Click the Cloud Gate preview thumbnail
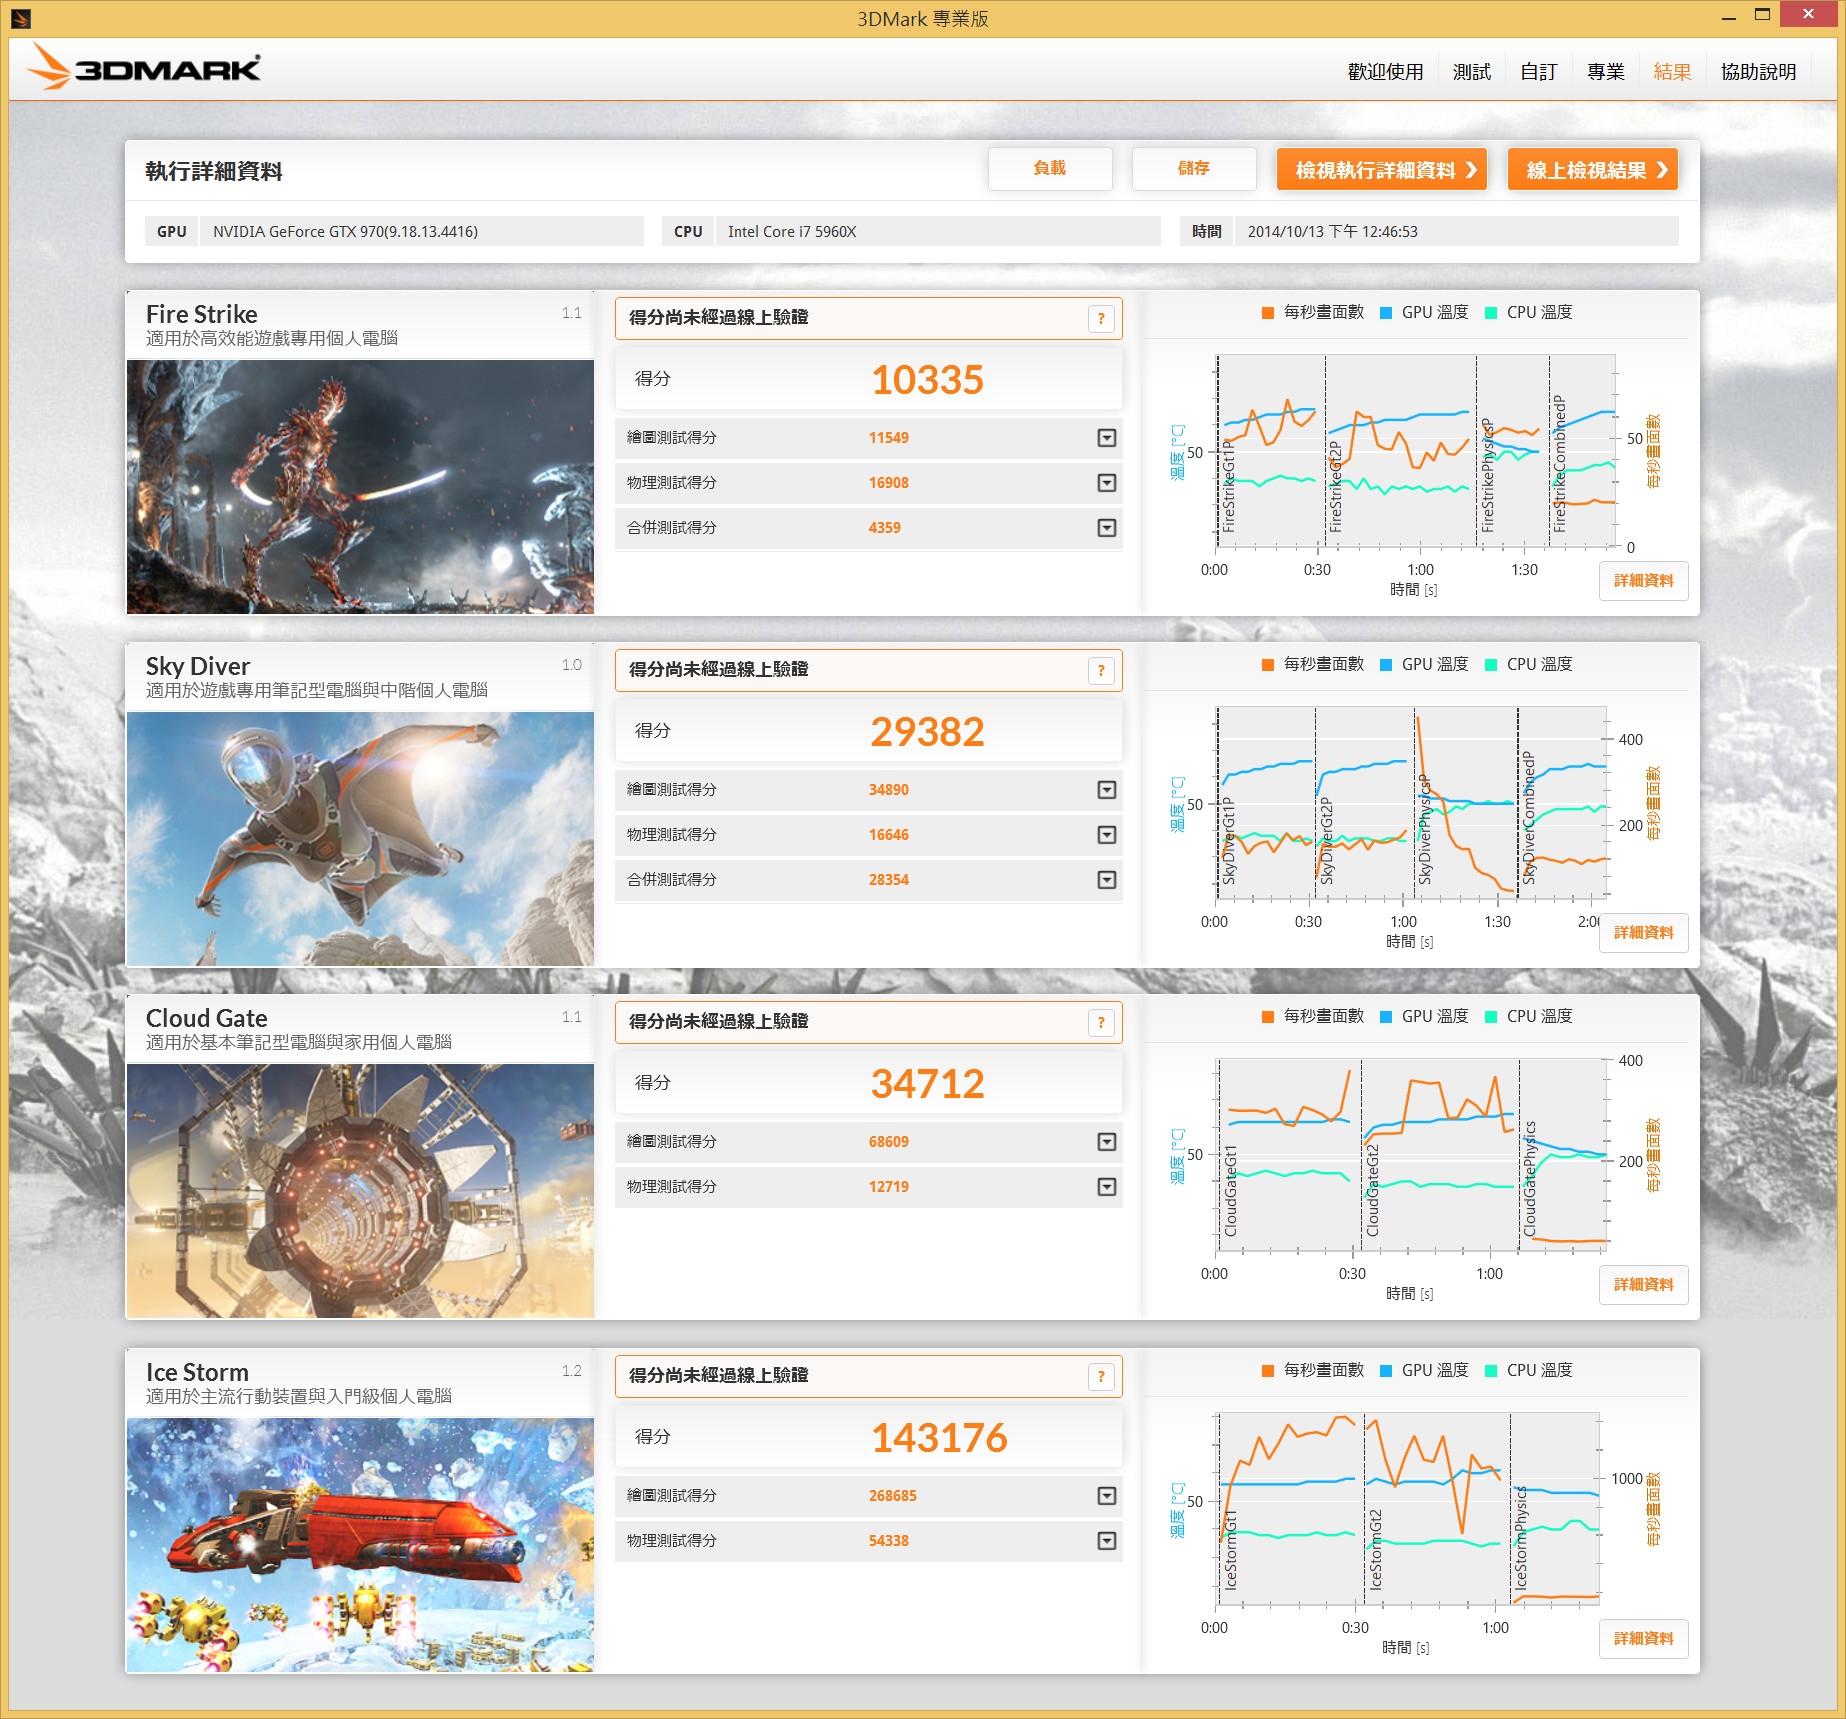The image size is (1846, 1719). click(360, 1191)
